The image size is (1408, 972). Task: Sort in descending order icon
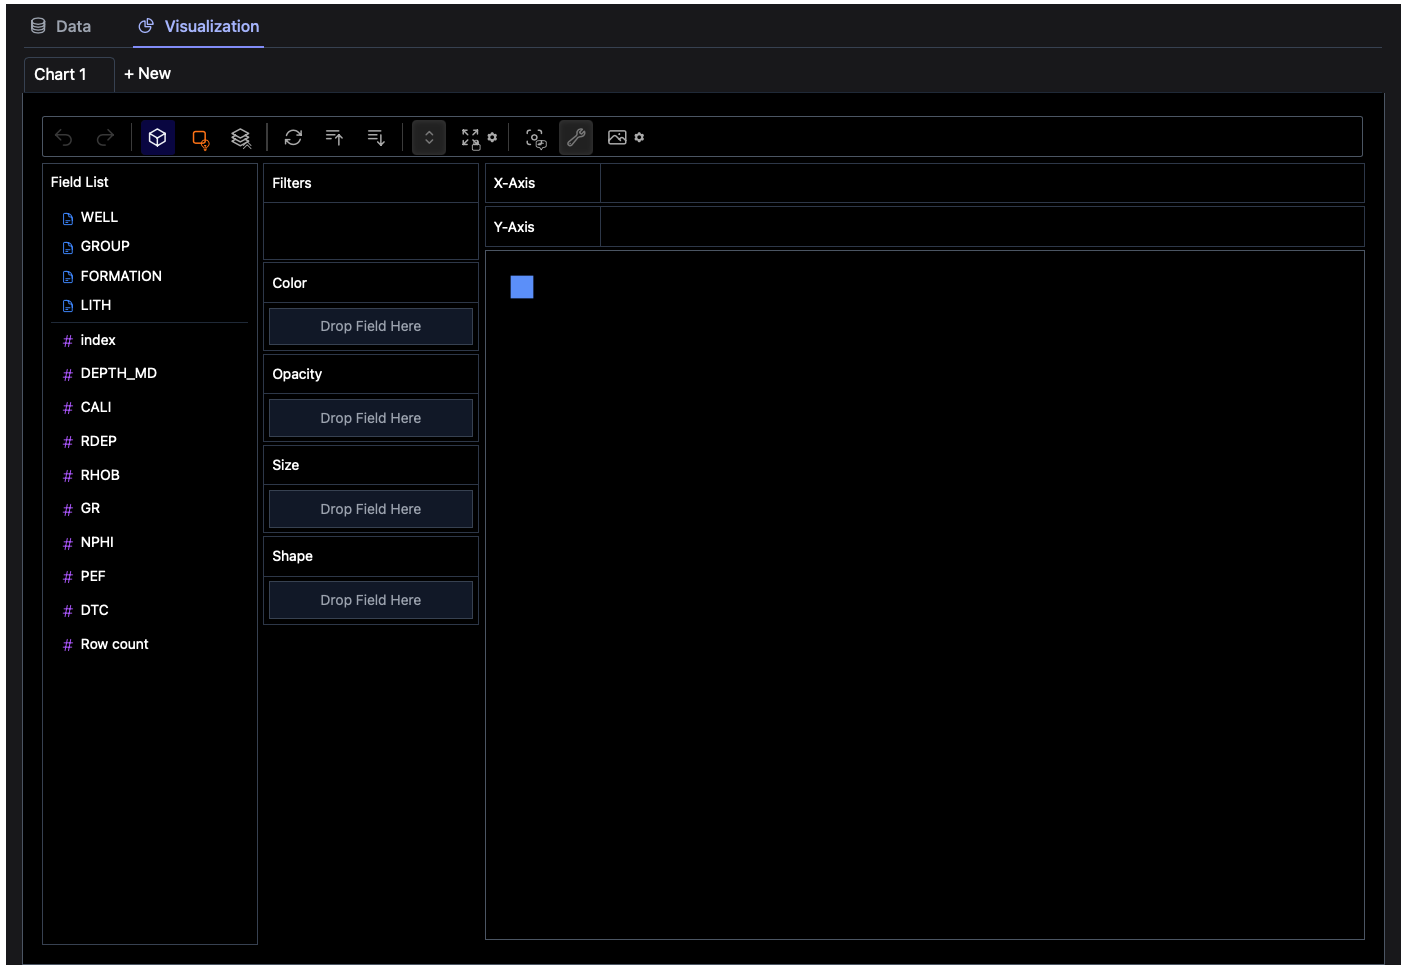click(x=376, y=138)
